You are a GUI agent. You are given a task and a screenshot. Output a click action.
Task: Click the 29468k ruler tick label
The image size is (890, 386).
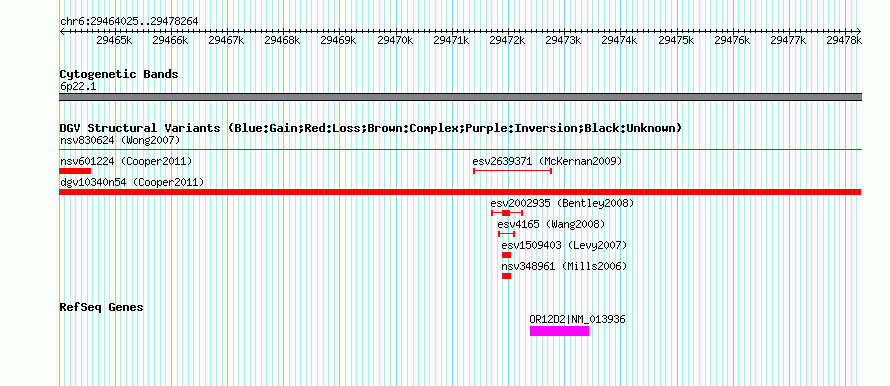(283, 40)
